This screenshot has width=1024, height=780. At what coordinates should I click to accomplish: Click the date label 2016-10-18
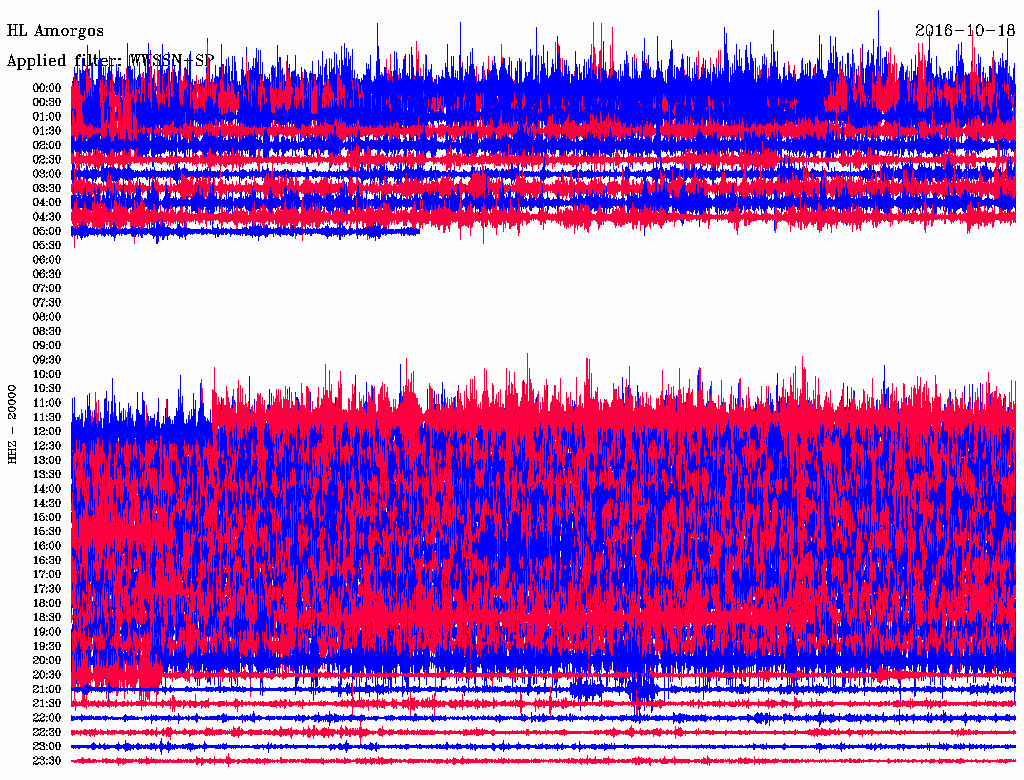965,30
